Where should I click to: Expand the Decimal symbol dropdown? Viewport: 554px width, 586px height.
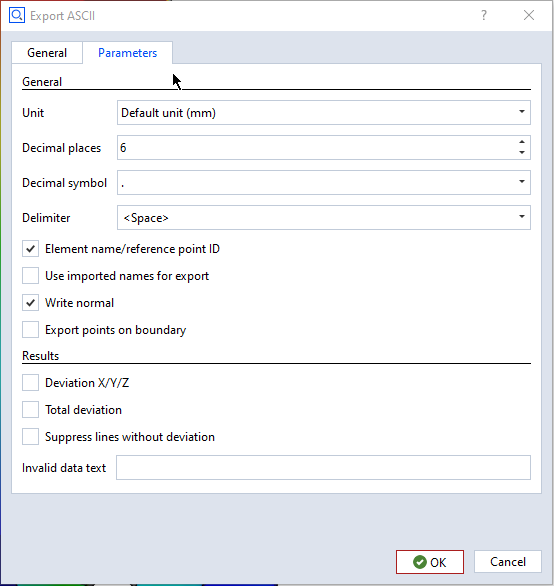click(x=324, y=182)
